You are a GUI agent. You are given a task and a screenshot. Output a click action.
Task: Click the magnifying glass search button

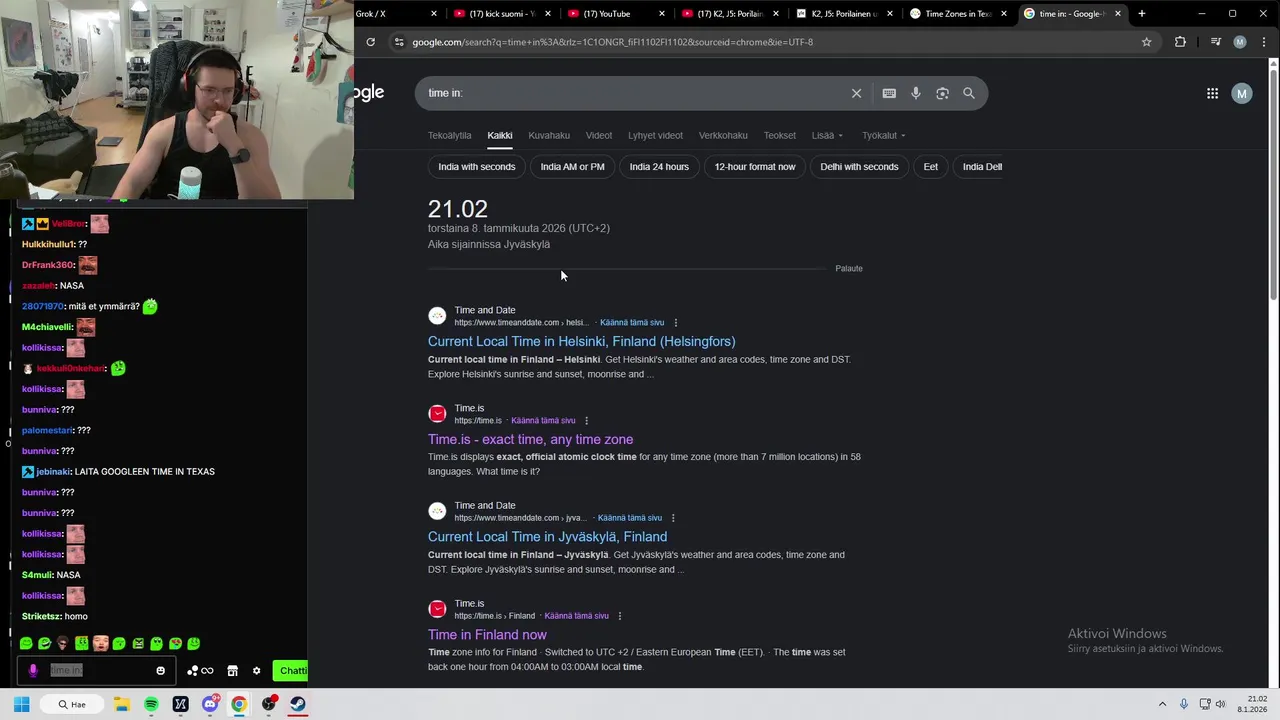click(x=969, y=93)
